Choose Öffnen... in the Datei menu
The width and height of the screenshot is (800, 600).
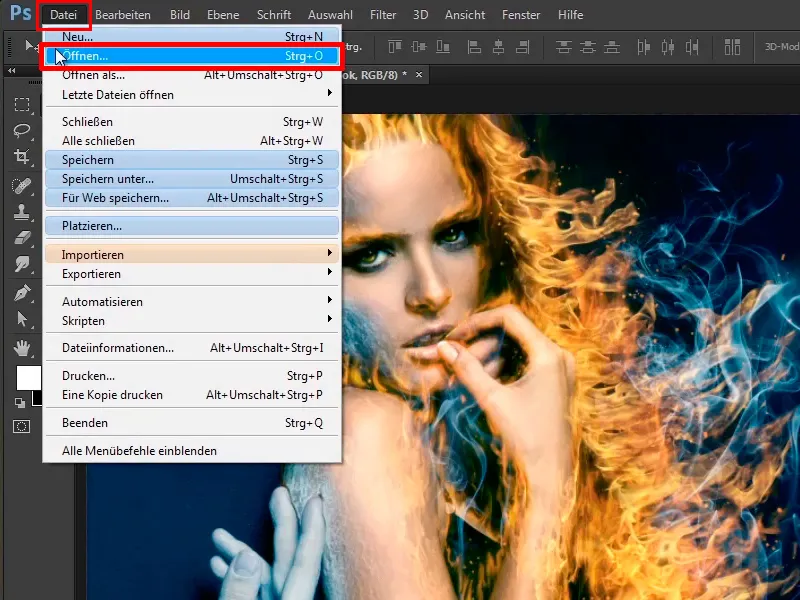click(192, 56)
